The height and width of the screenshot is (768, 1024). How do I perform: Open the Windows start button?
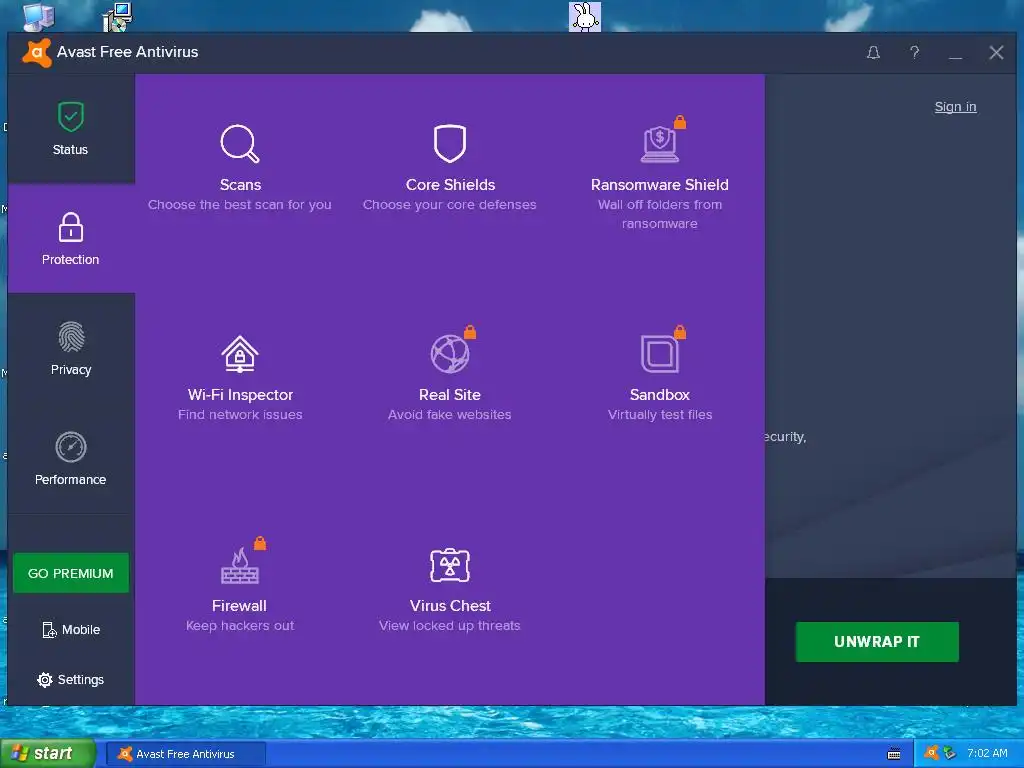pos(48,754)
